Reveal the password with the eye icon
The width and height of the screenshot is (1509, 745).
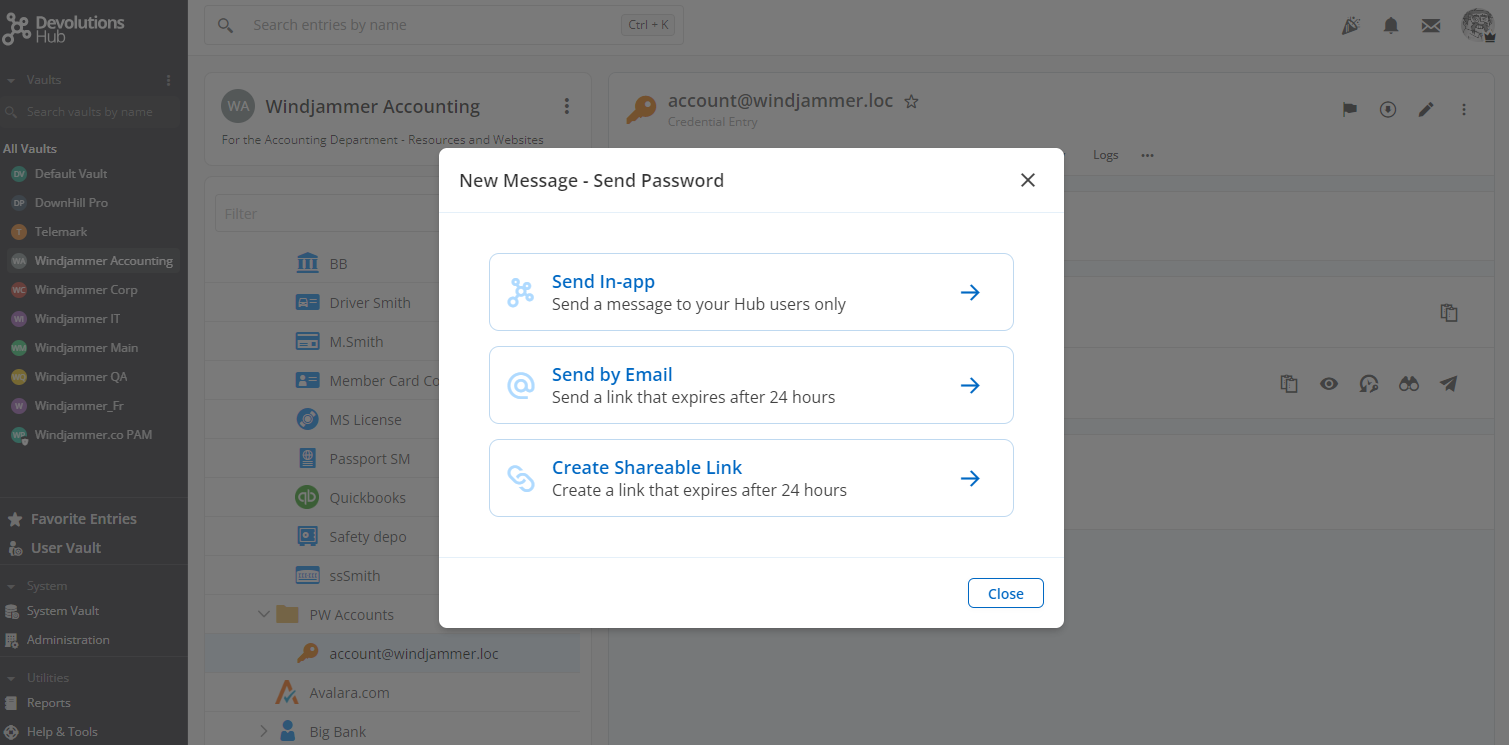click(x=1328, y=383)
